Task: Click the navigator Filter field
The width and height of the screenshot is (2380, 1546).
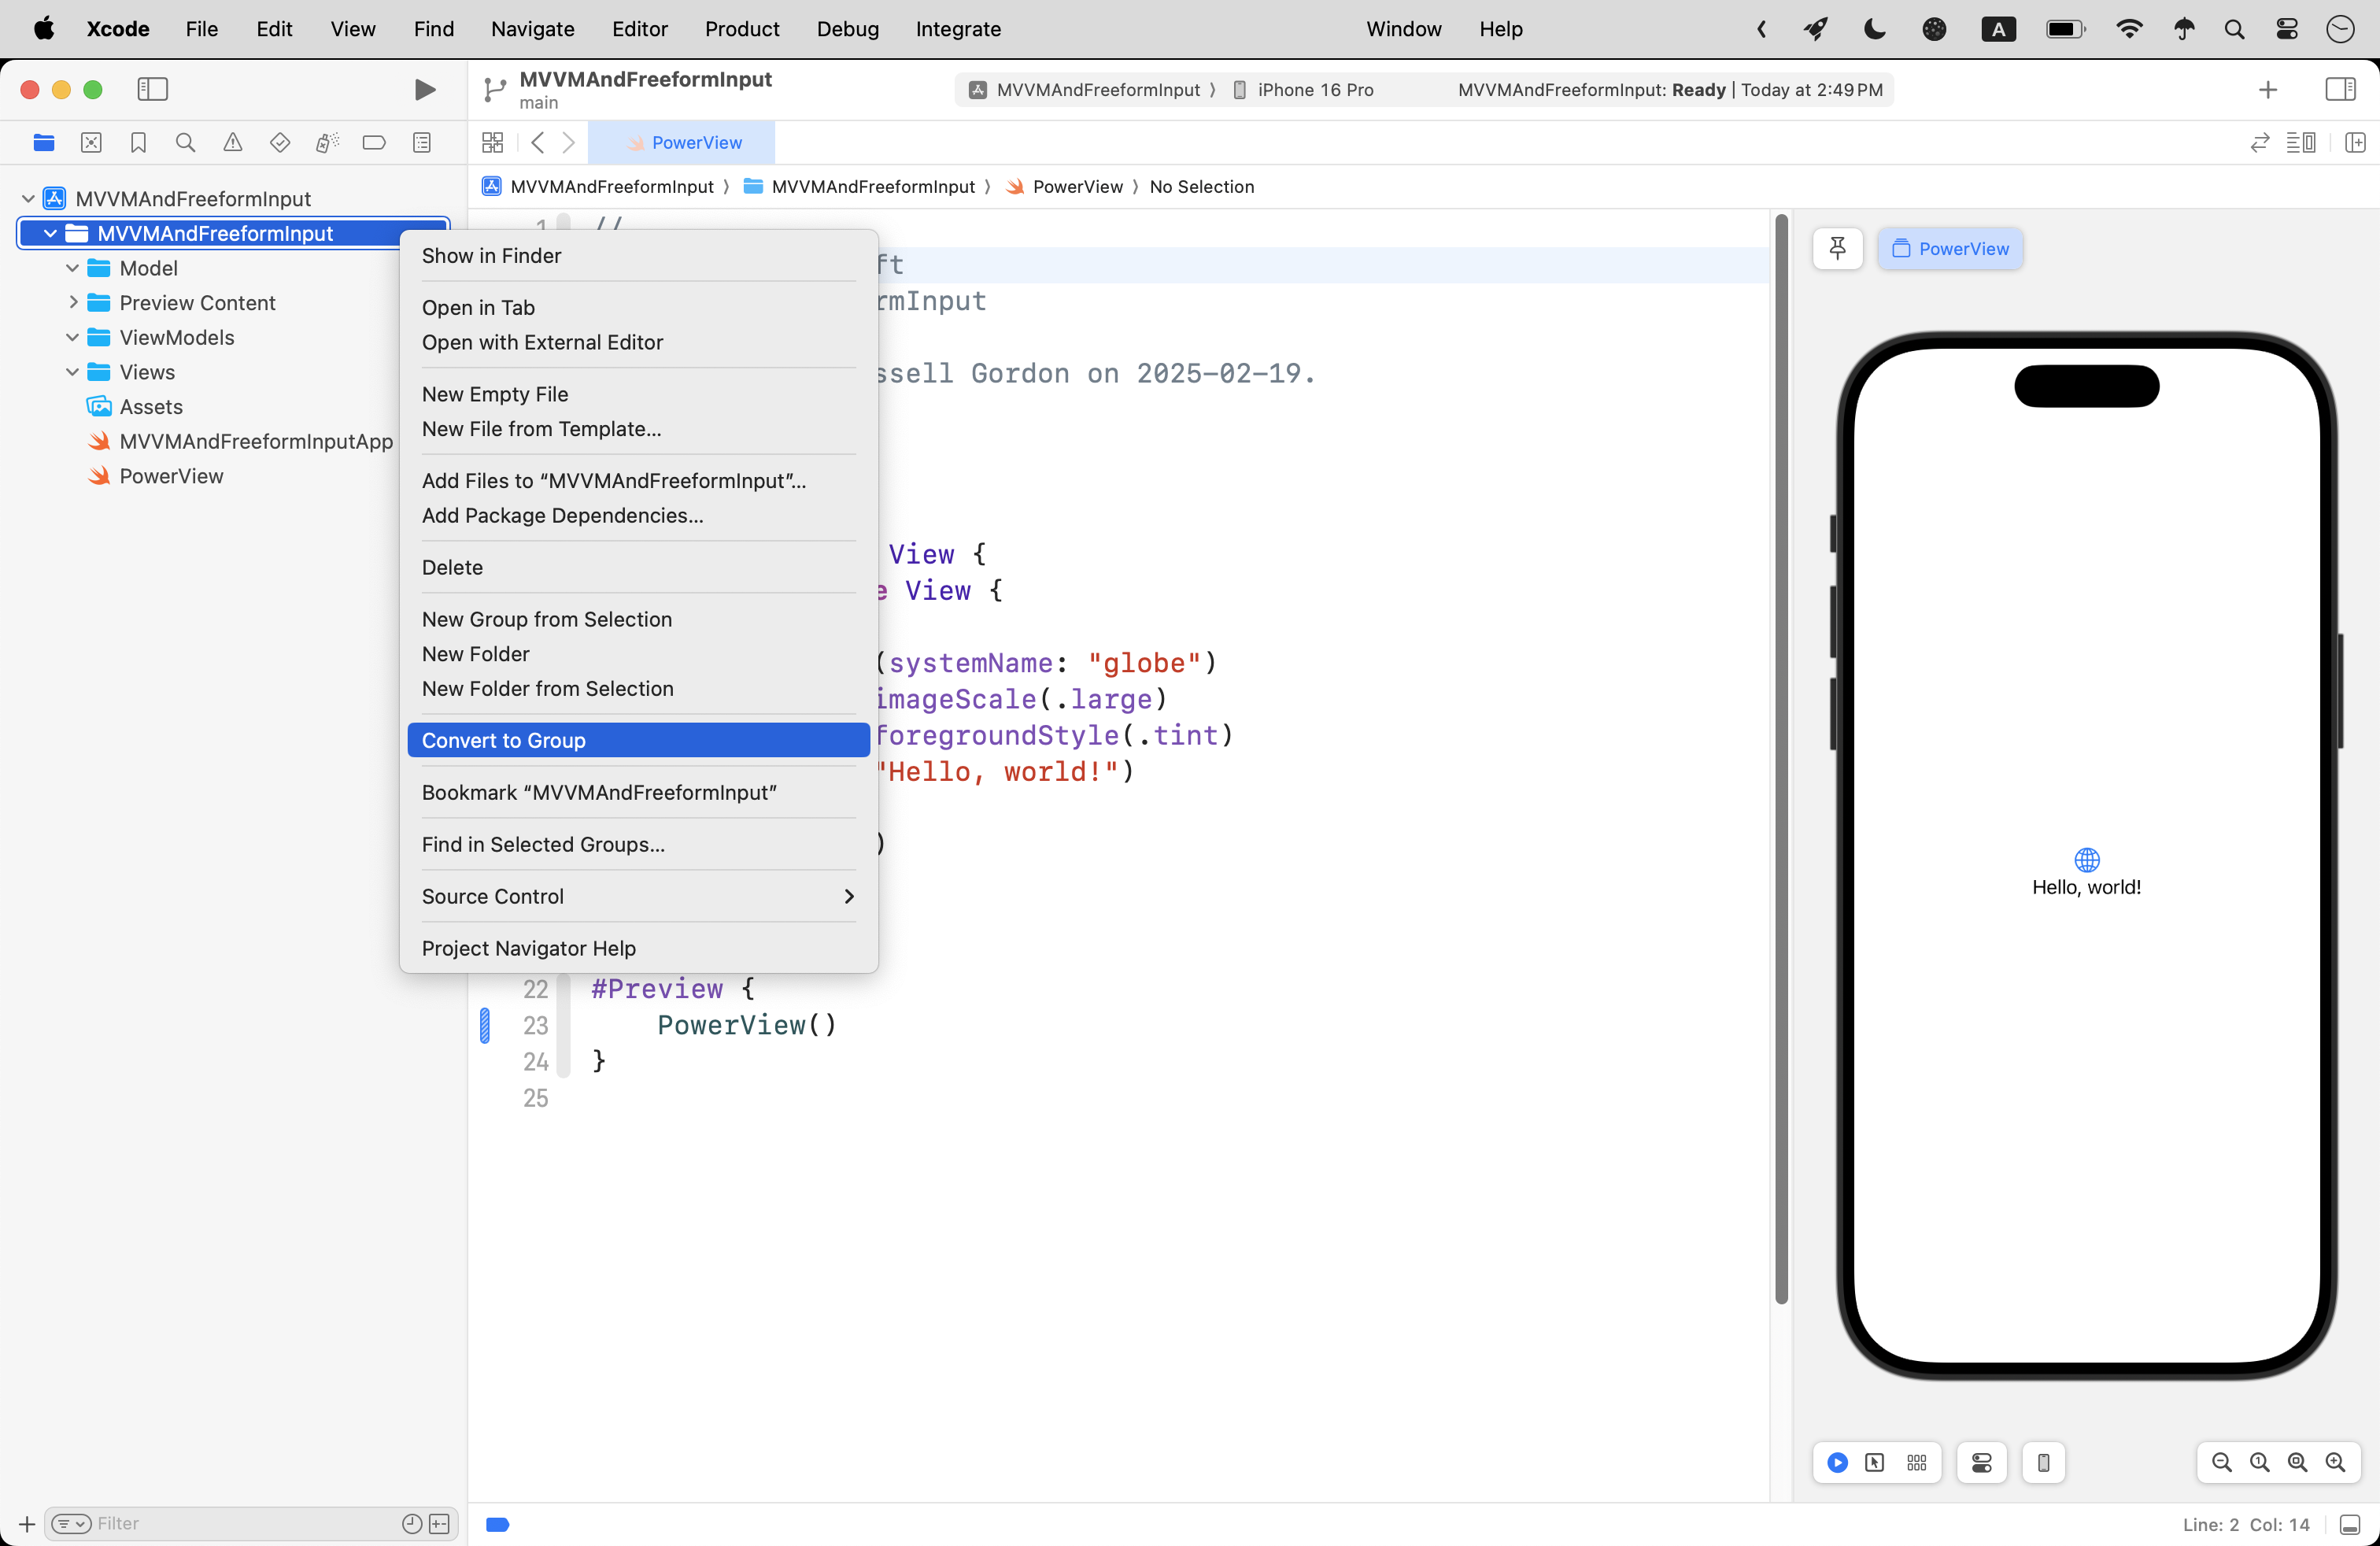Action: (240, 1523)
